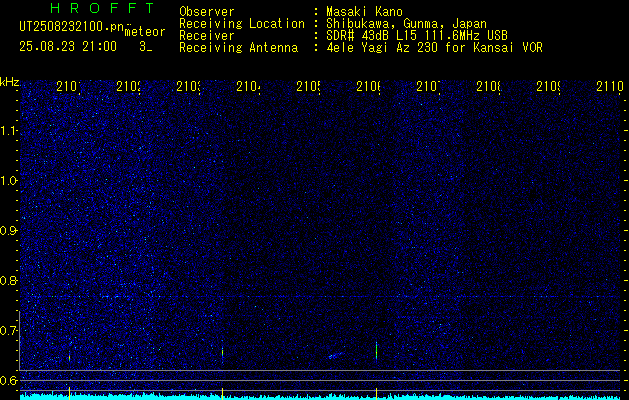Click the 2105 time axis label
The image size is (629, 400).
(308, 86)
